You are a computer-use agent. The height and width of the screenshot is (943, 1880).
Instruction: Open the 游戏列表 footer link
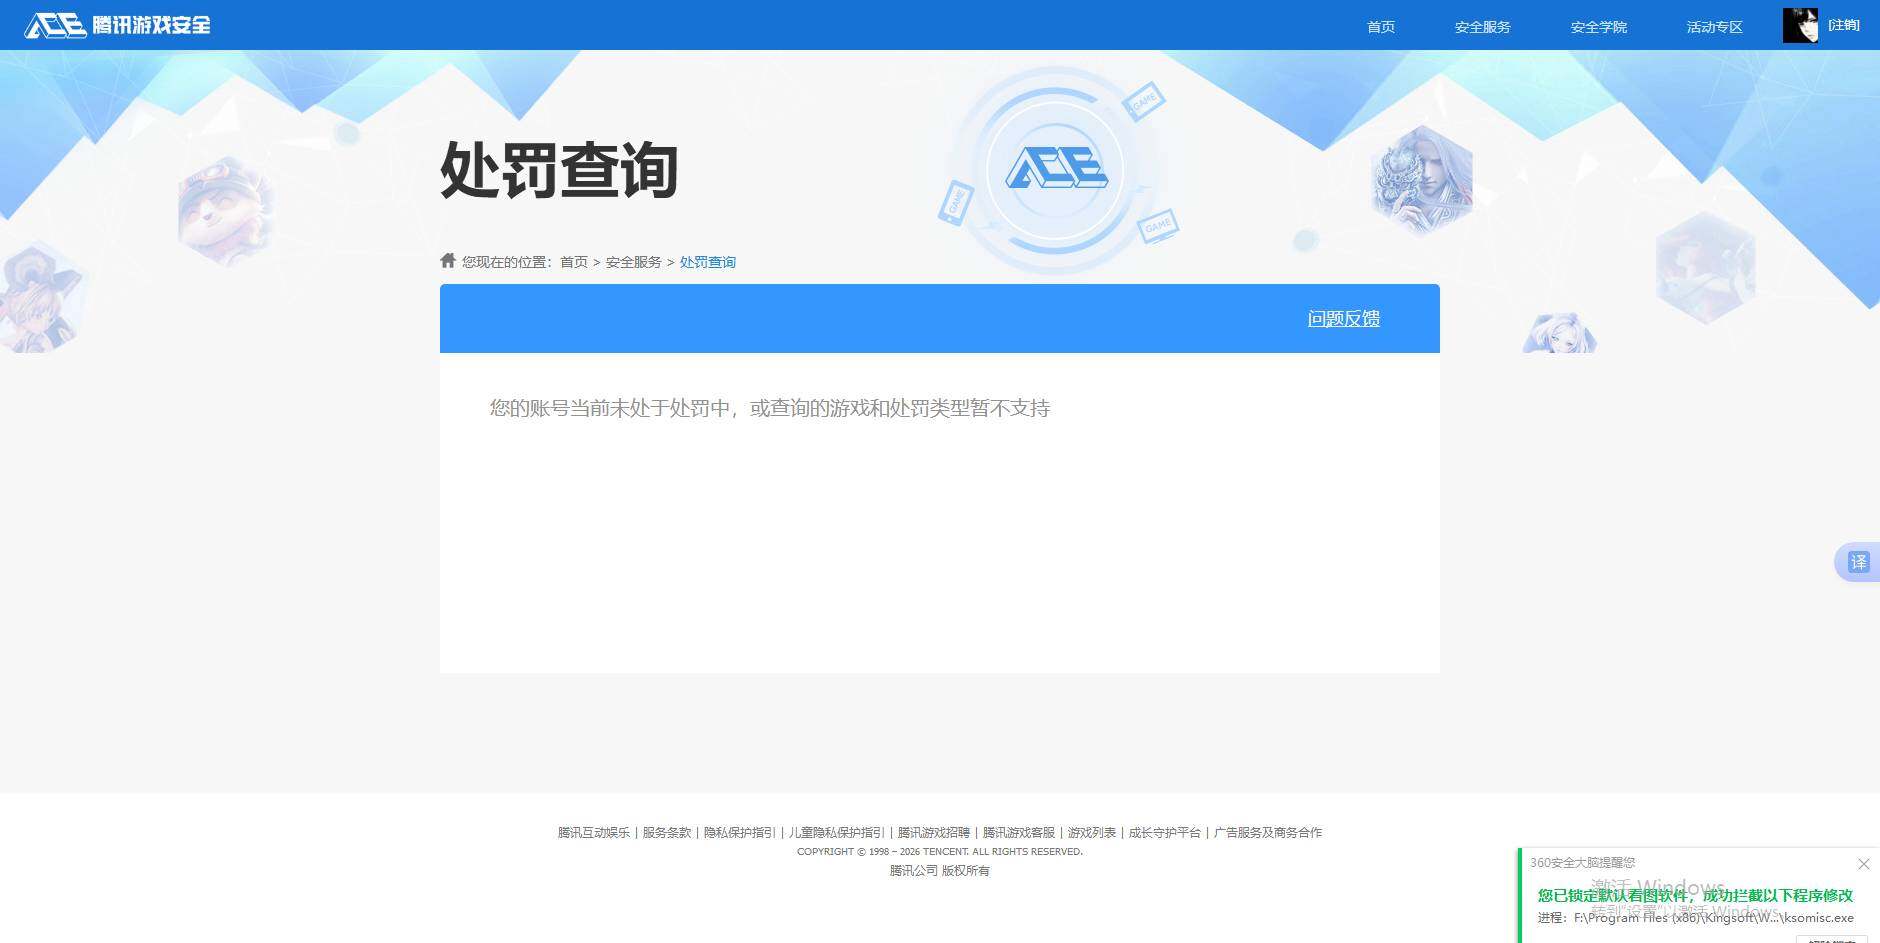tap(1092, 832)
